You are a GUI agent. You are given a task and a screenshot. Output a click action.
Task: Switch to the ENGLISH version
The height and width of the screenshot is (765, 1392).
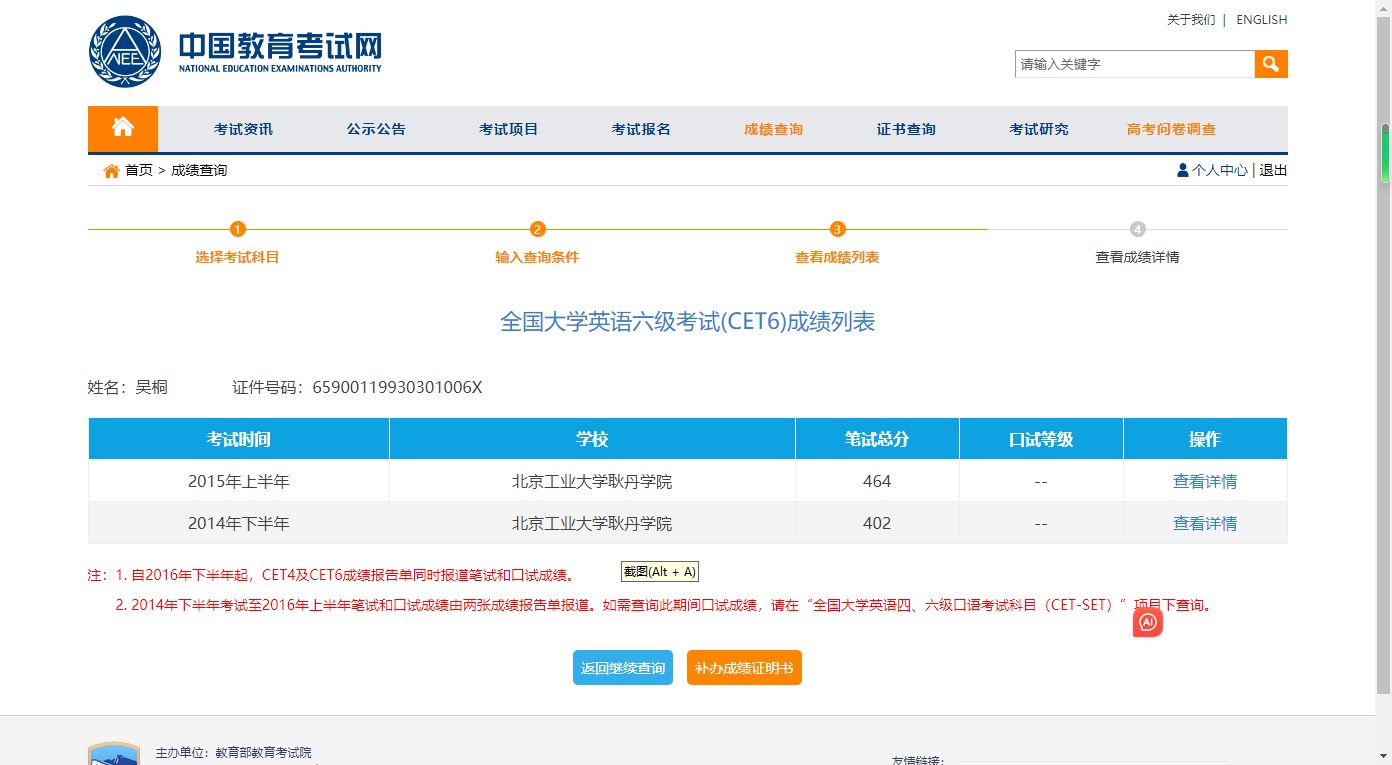click(1262, 20)
